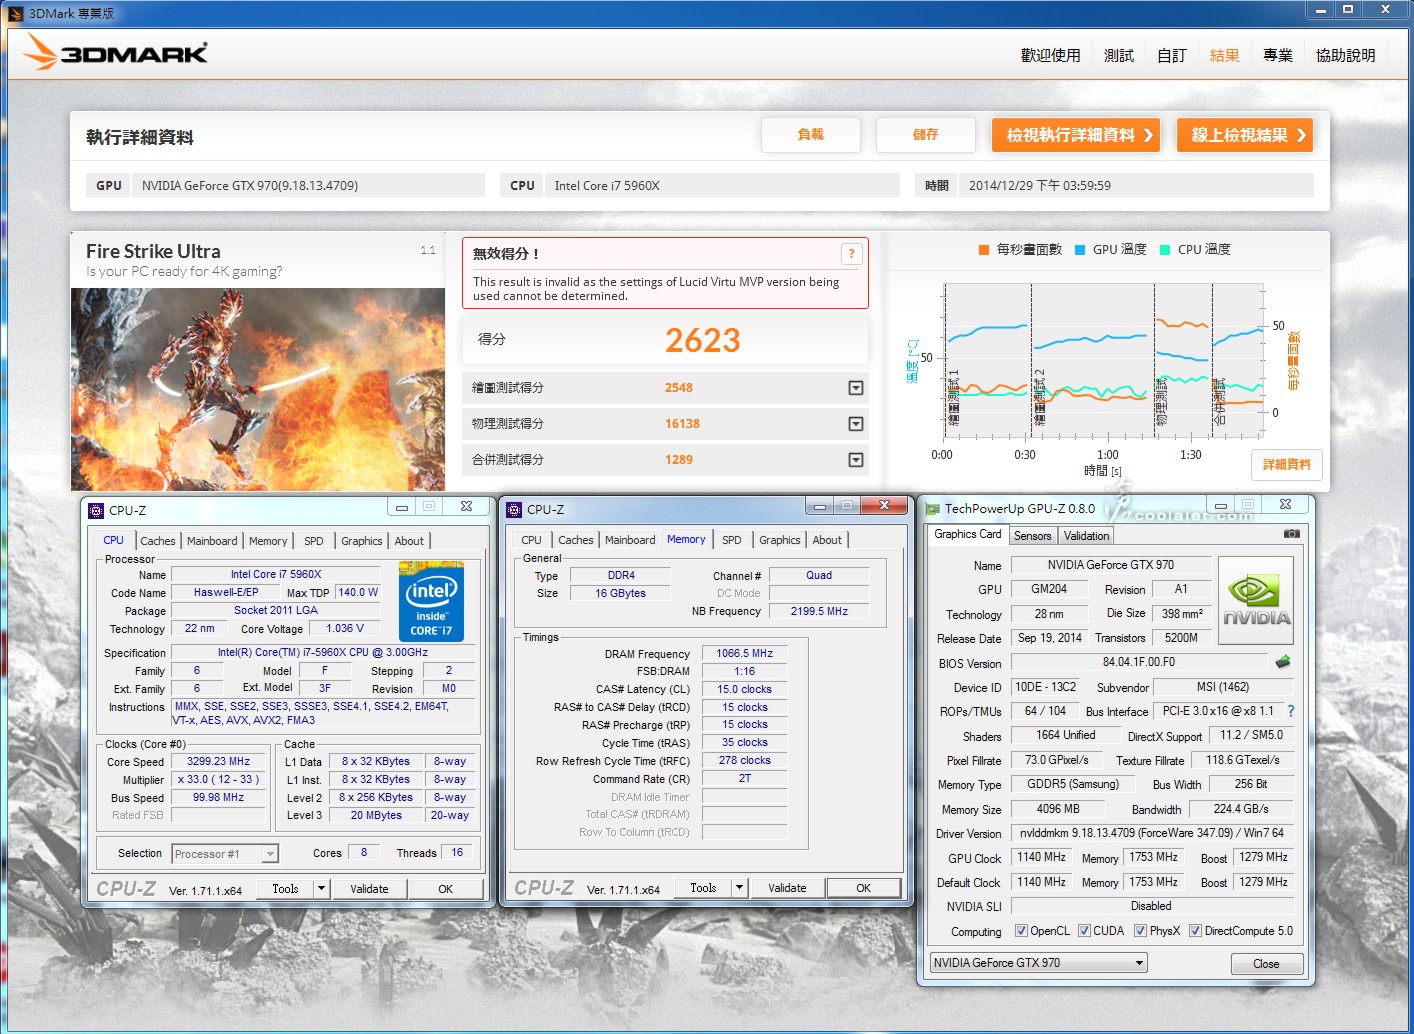Screen dimensions: 1414x1034
Task: Click OK in CPU-Z CPU window
Action: click(x=446, y=889)
